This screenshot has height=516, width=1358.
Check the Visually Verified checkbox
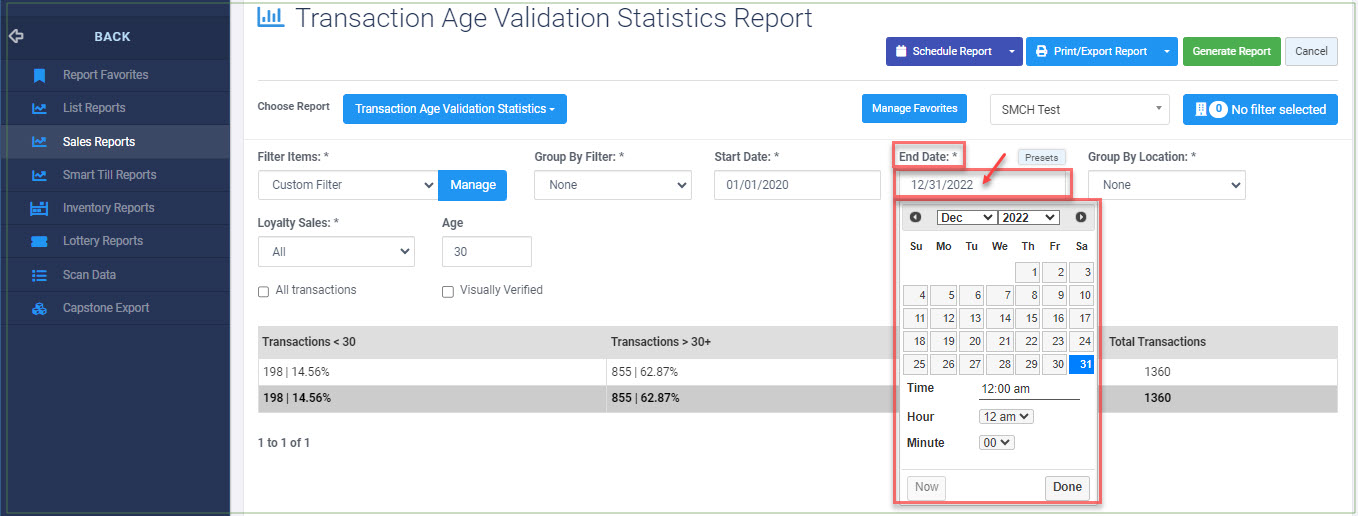pyautogui.click(x=448, y=291)
